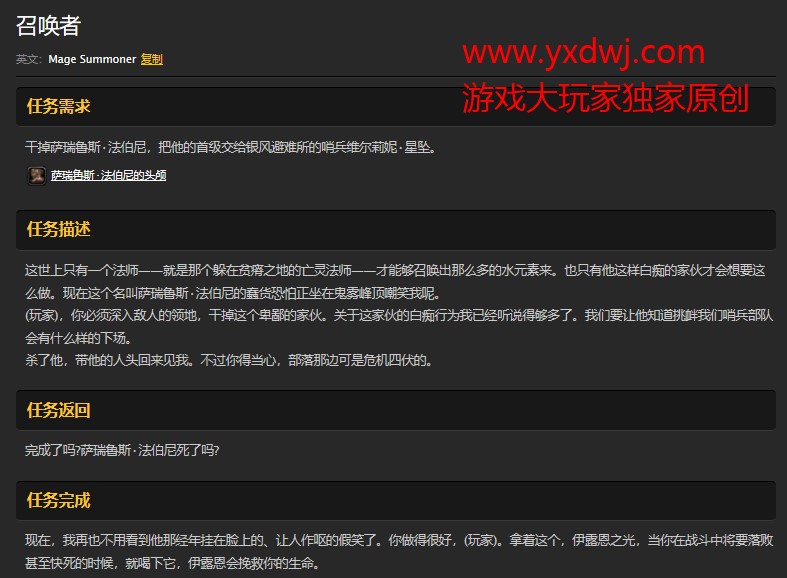Click the paragraph starting with (玩家)，你必须深入敌人的领地
The width and height of the screenshot is (787, 578).
(x=400, y=315)
